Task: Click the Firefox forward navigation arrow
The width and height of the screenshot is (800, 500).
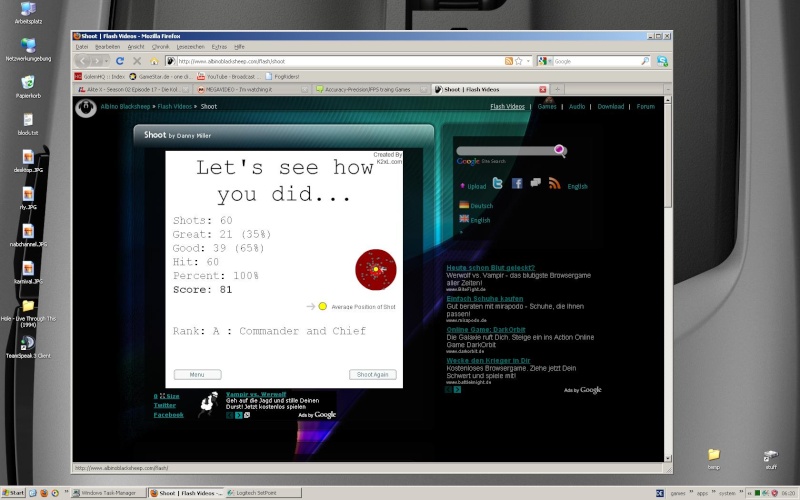Action: (x=96, y=61)
